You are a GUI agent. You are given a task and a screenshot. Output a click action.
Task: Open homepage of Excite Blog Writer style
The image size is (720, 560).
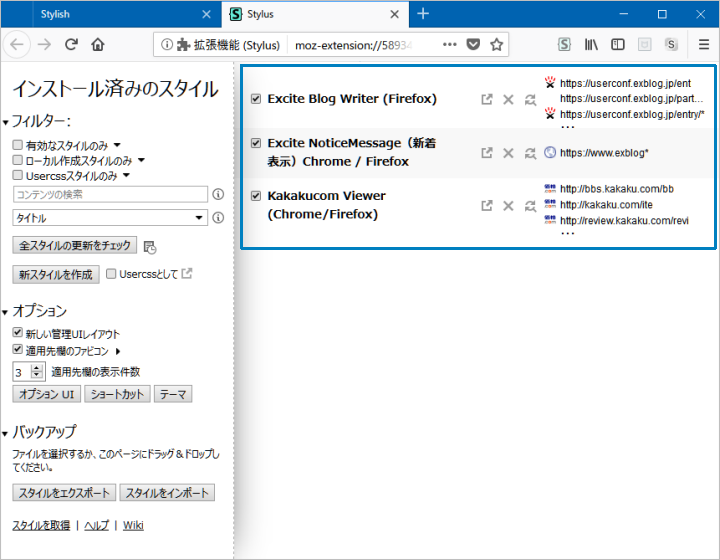487,99
